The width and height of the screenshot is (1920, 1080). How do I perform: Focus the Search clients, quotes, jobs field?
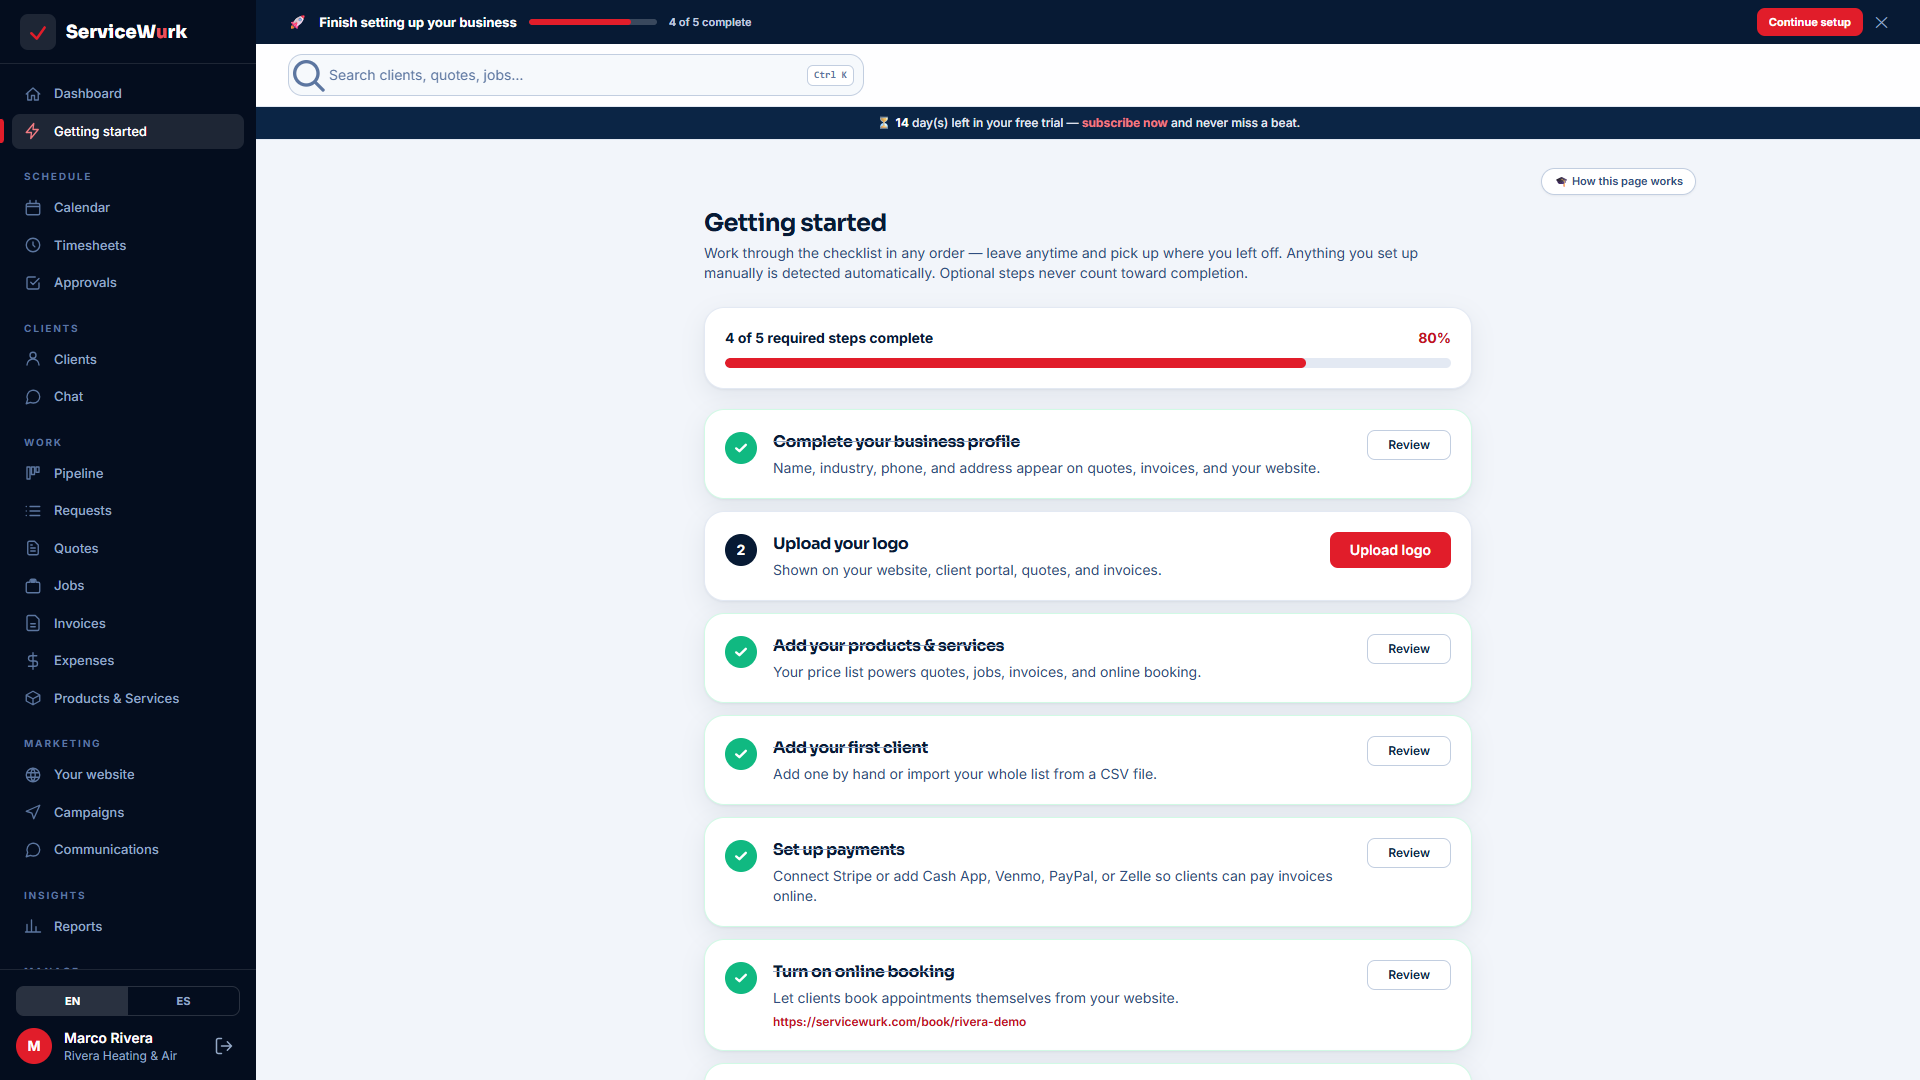coord(576,75)
